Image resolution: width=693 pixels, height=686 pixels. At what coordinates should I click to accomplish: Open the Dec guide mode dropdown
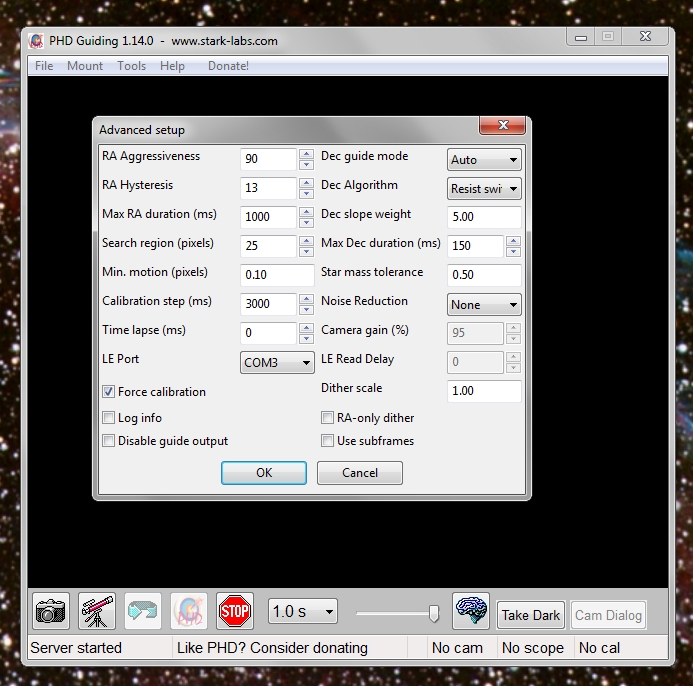pyautogui.click(x=484, y=160)
